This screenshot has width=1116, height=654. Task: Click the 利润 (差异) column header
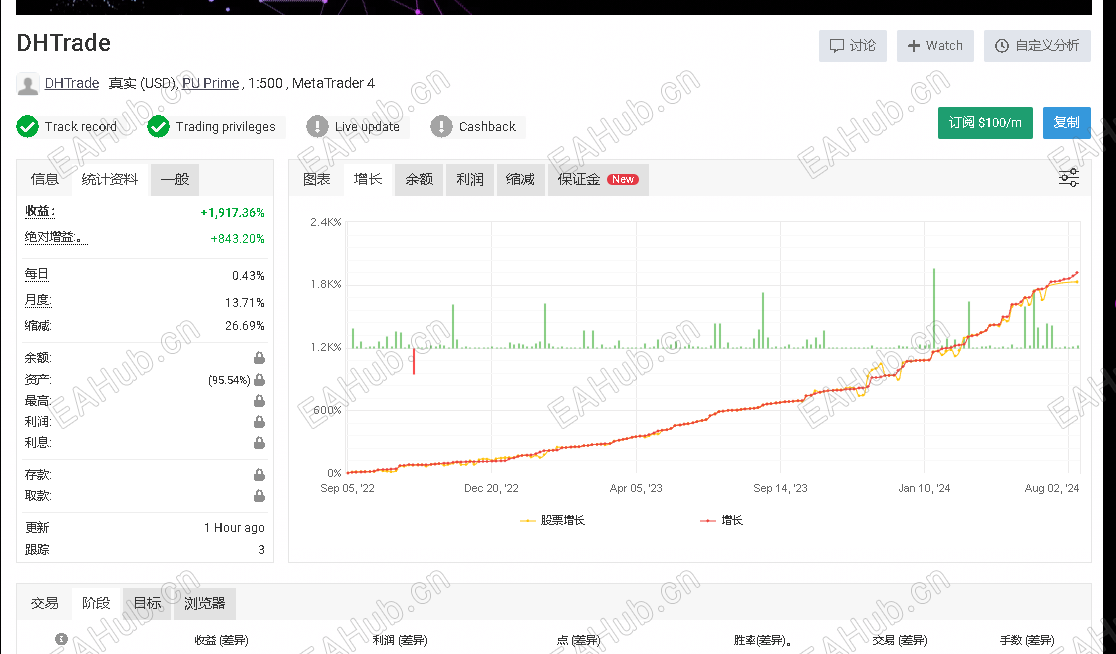(400, 640)
